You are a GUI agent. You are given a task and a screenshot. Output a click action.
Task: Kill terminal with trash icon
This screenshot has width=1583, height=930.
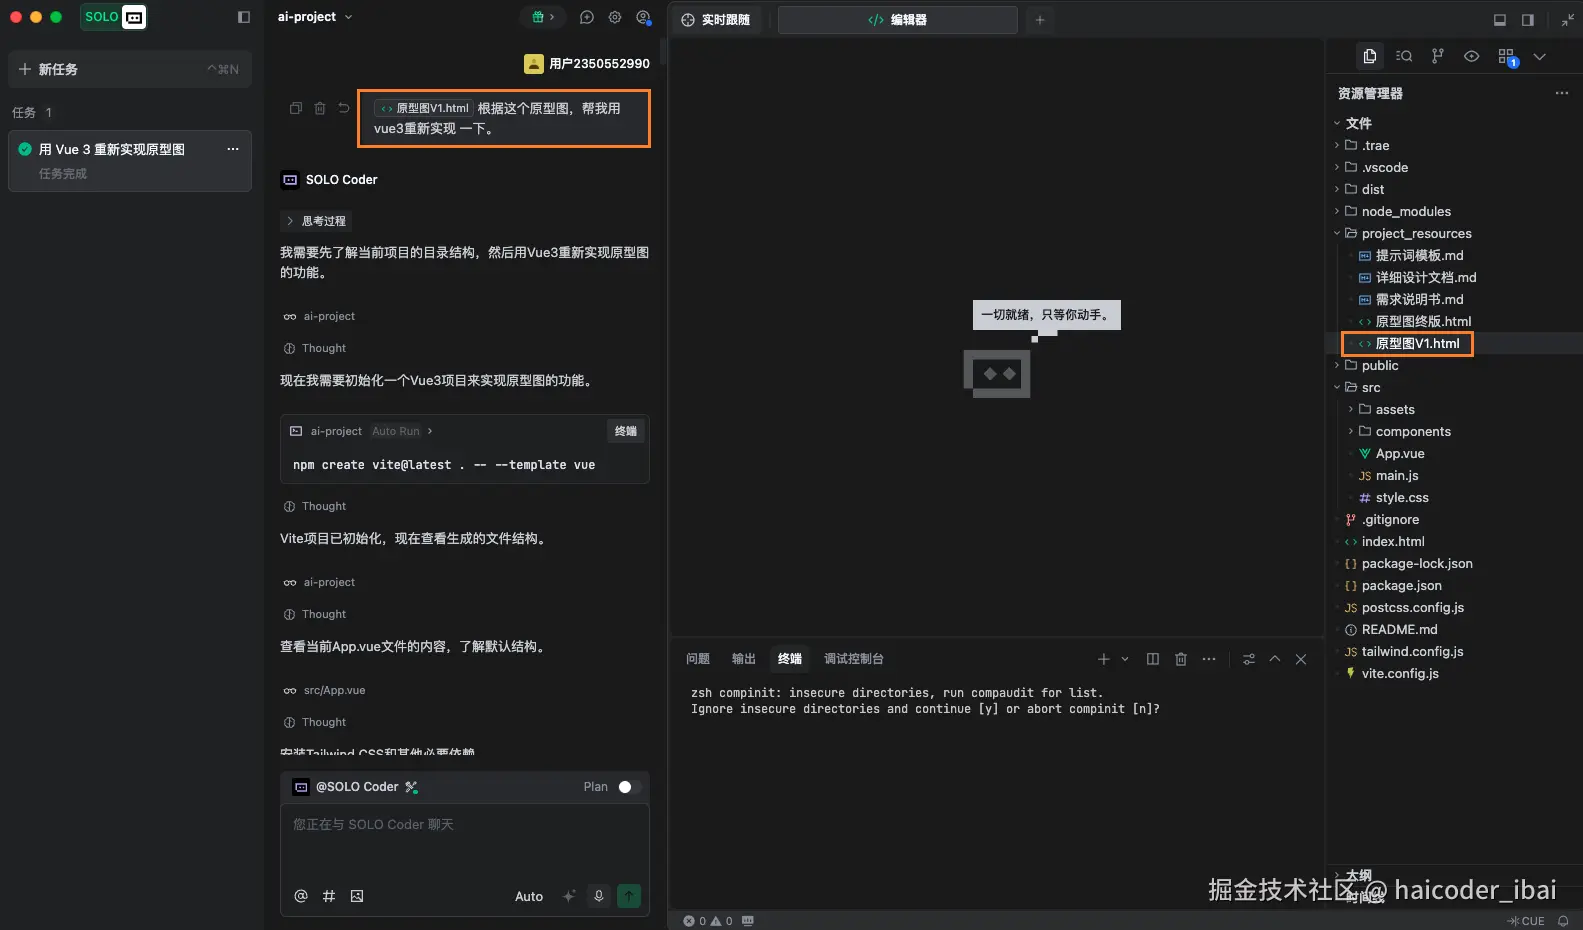click(1181, 659)
